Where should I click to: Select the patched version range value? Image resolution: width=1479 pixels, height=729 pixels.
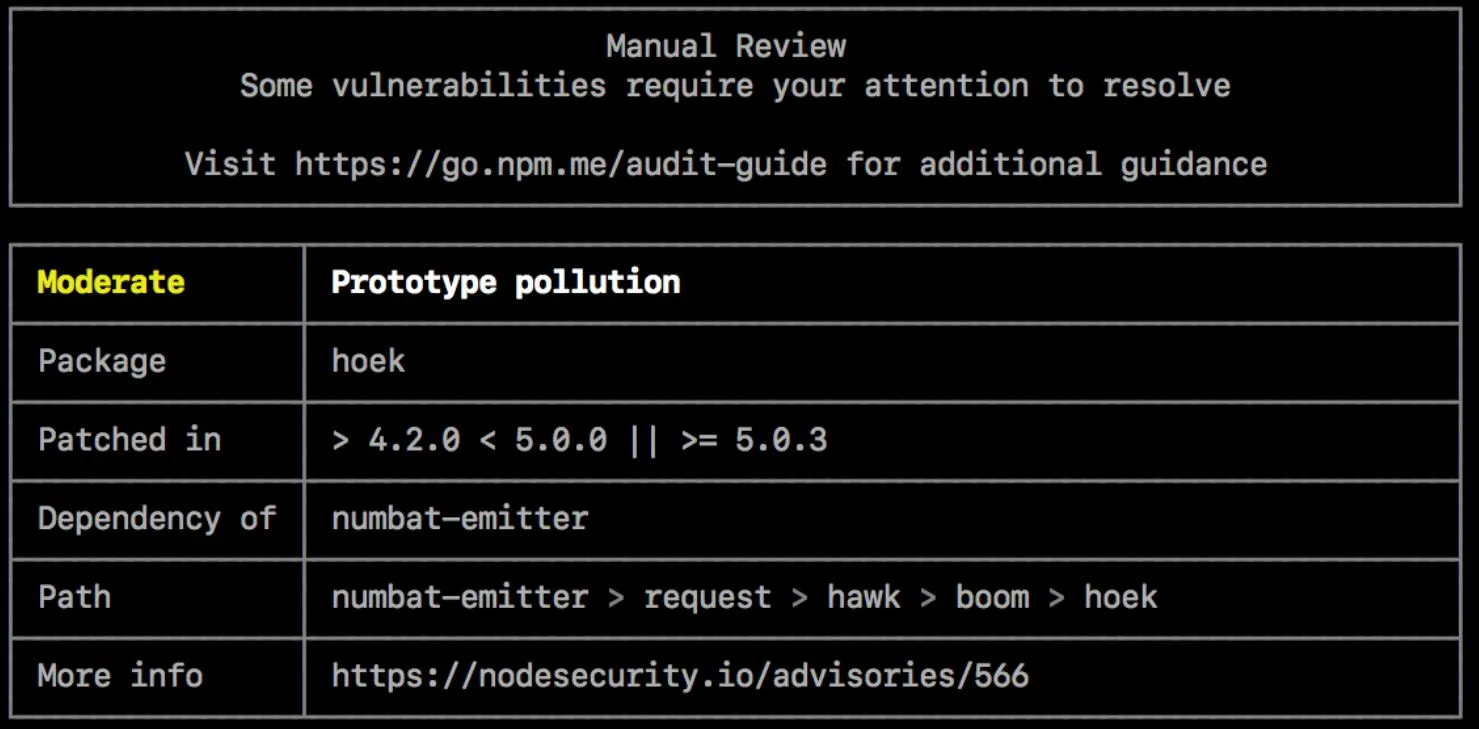point(580,440)
